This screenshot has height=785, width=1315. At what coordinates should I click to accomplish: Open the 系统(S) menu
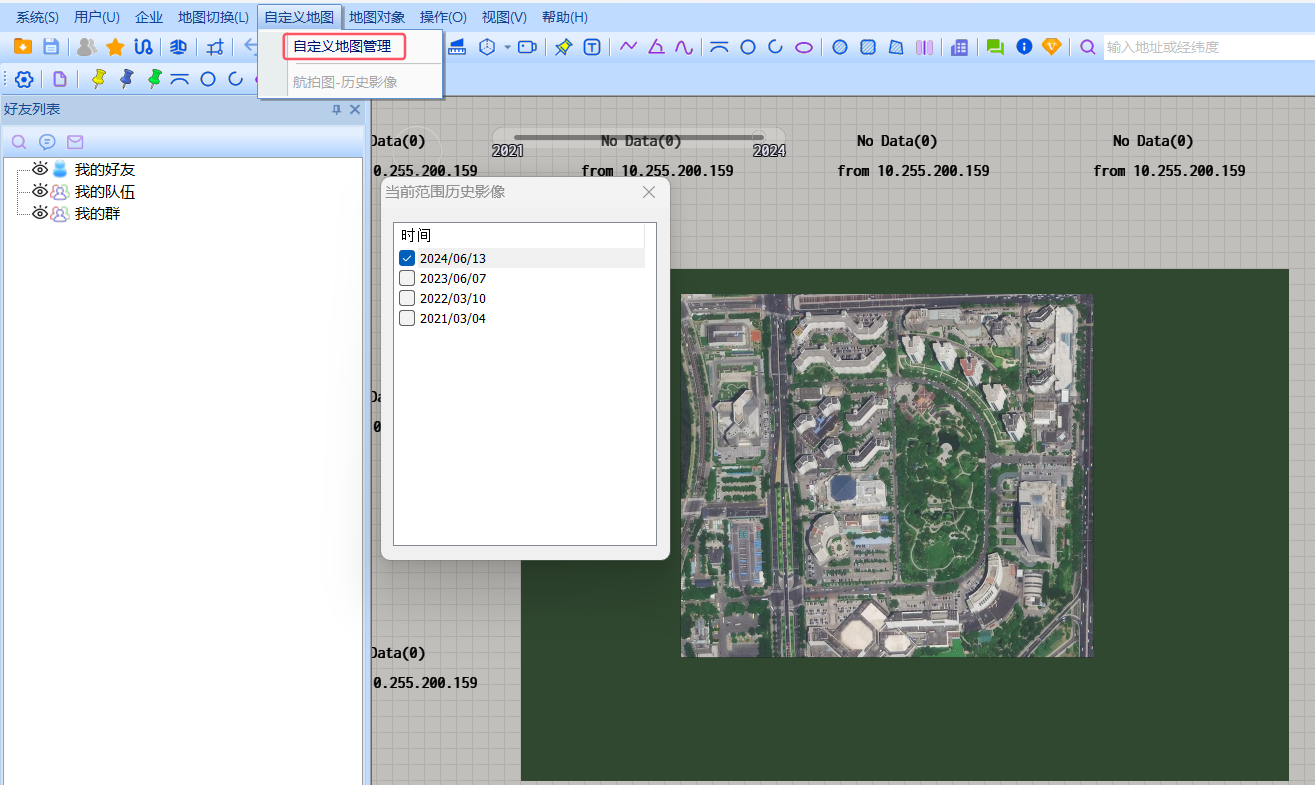pos(37,17)
